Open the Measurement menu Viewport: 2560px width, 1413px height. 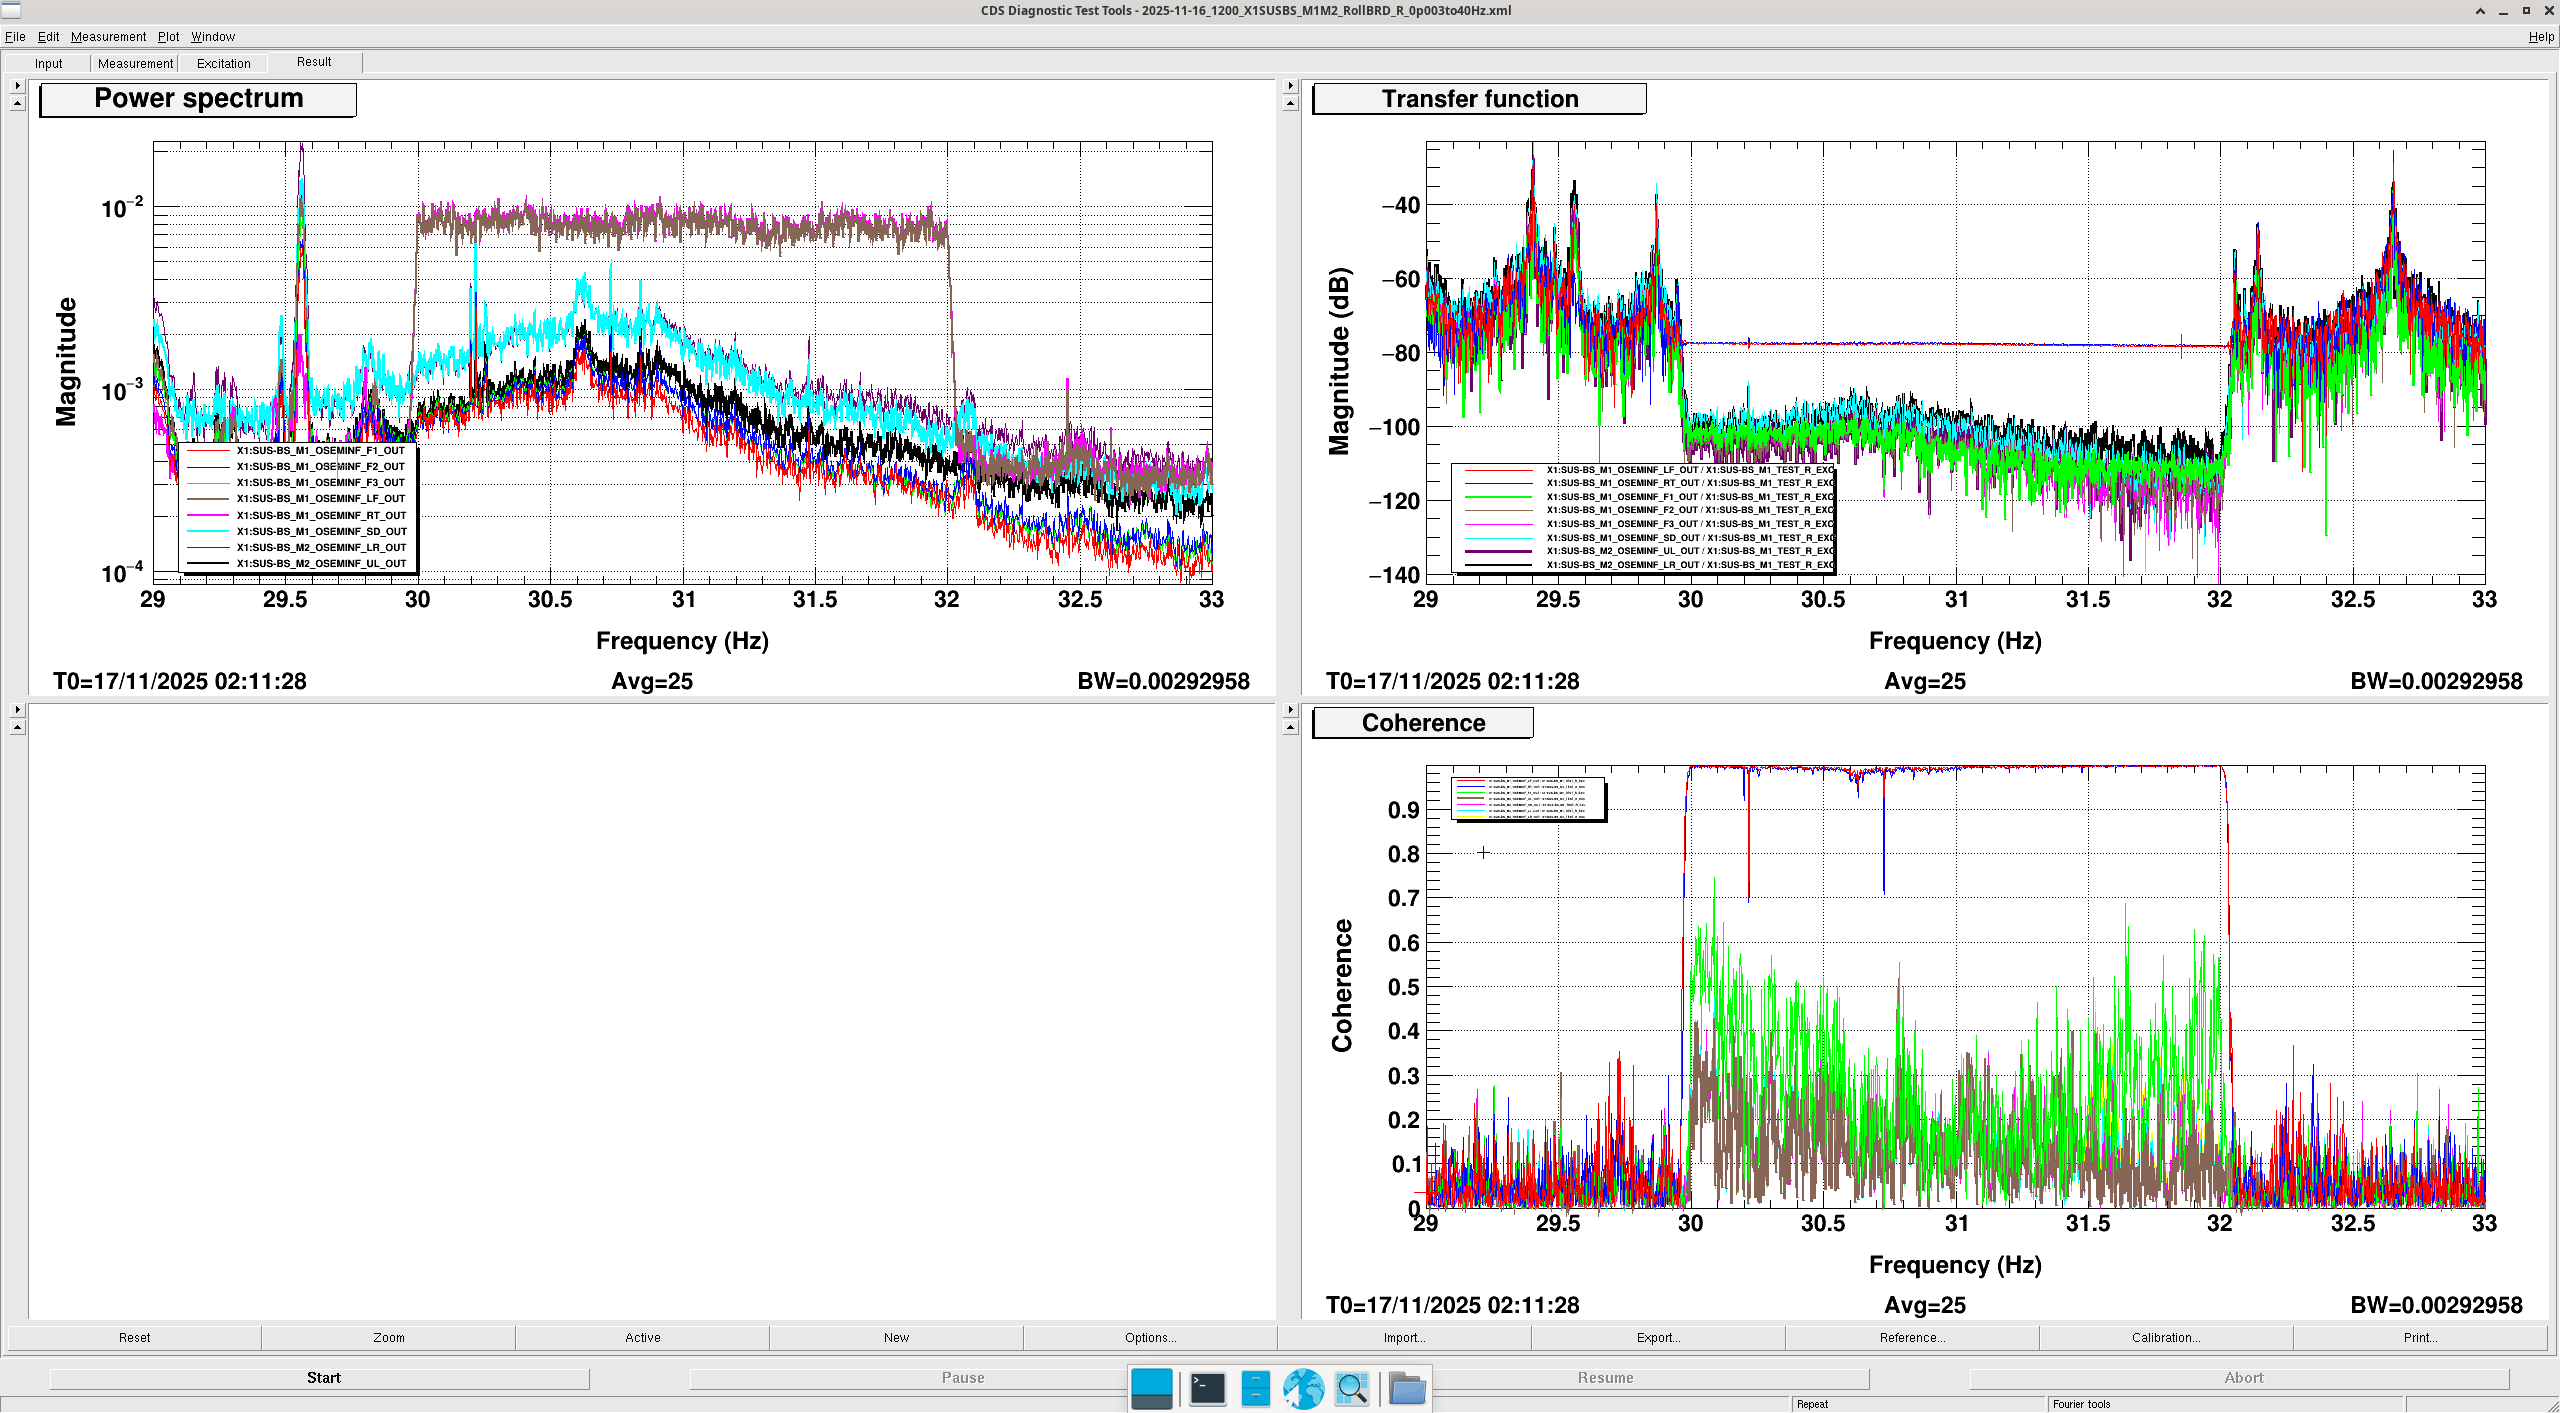point(108,37)
